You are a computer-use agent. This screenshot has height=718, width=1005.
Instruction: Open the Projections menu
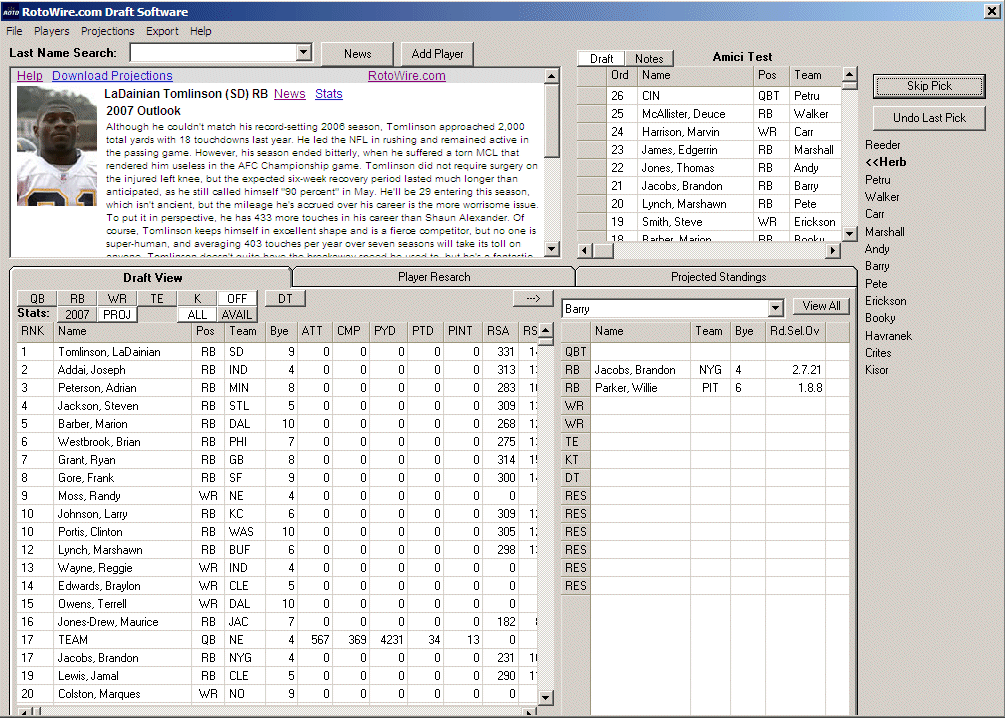coord(107,31)
